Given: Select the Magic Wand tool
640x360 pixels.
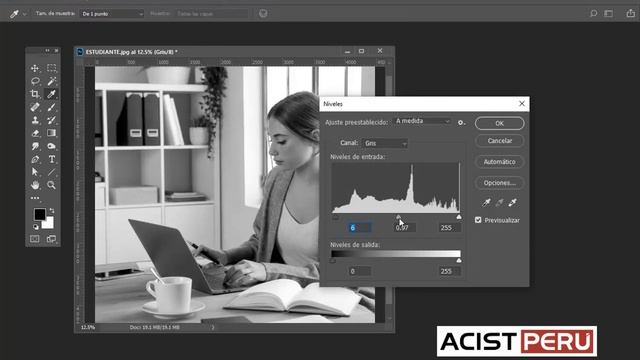Looking at the screenshot, I should pyautogui.click(x=51, y=81).
